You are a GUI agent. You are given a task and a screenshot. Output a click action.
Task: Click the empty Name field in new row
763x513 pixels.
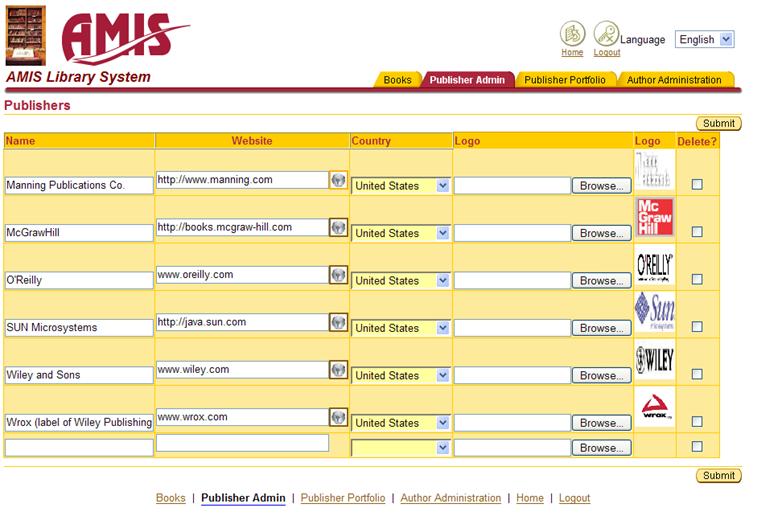[79, 448]
